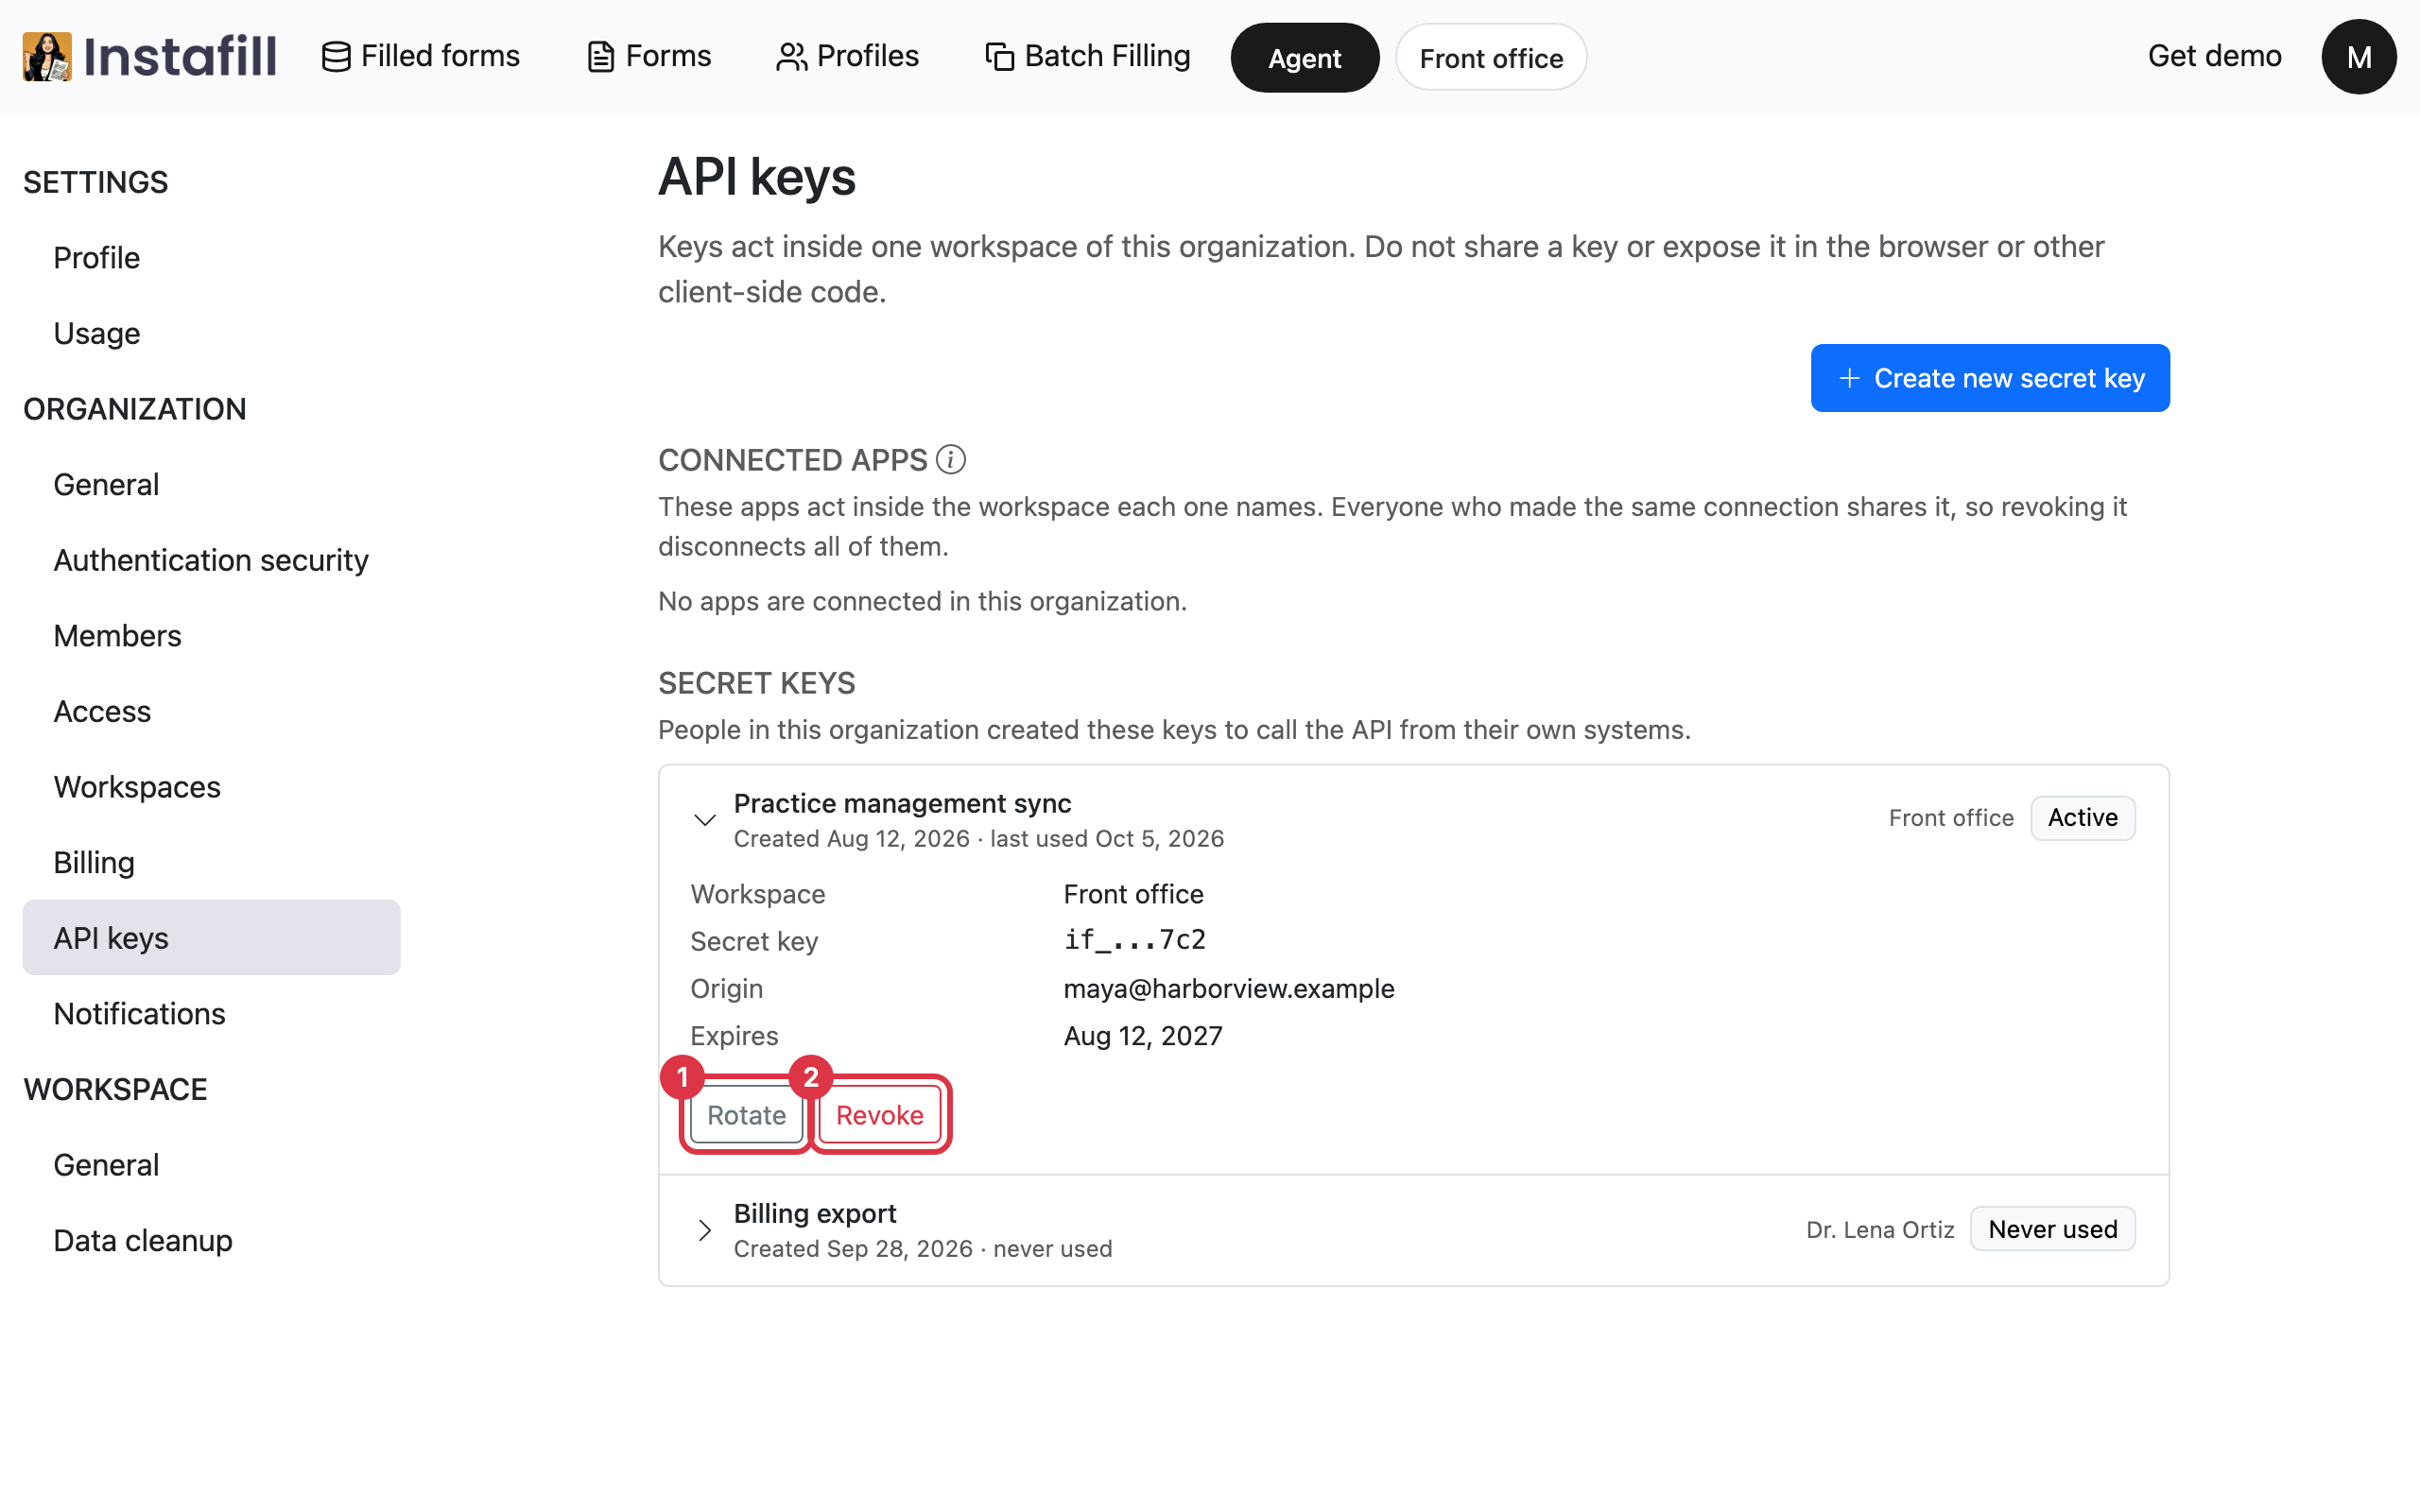
Task: Open Workspace General settings
Action: tap(211, 1165)
